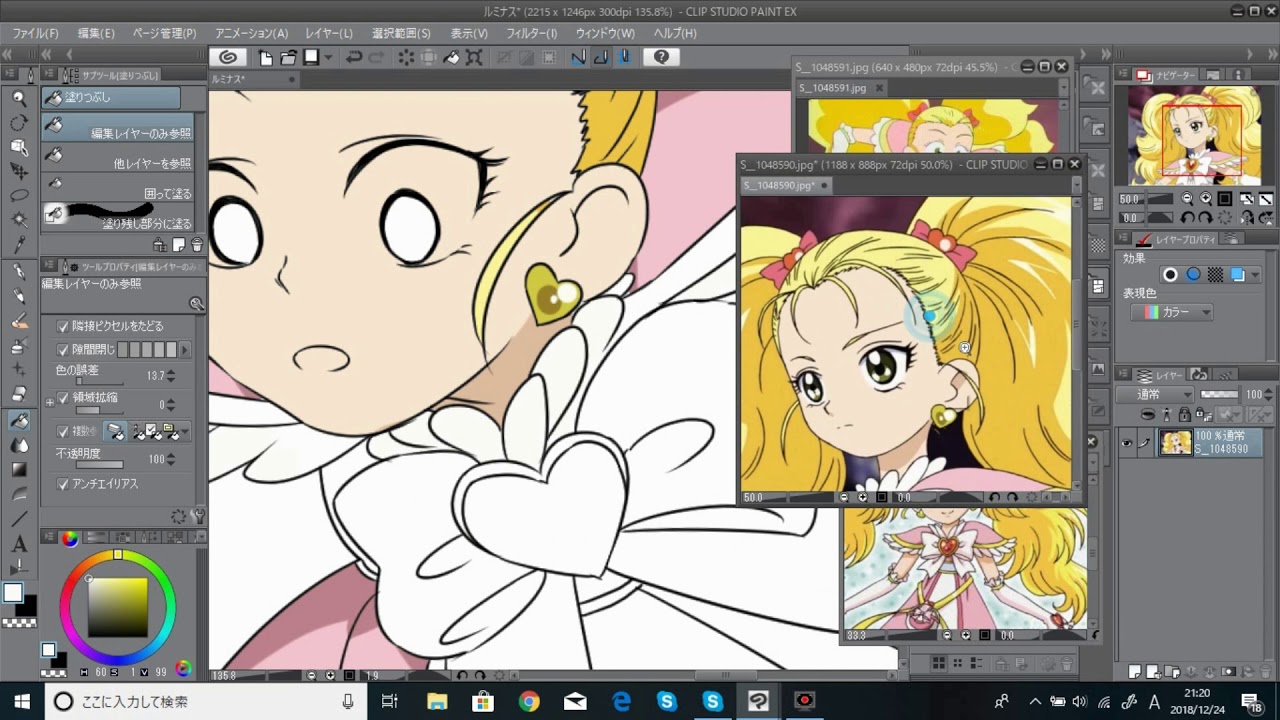Select the Auto select magic wand tool
This screenshot has height=720, width=1280.
[19, 219]
